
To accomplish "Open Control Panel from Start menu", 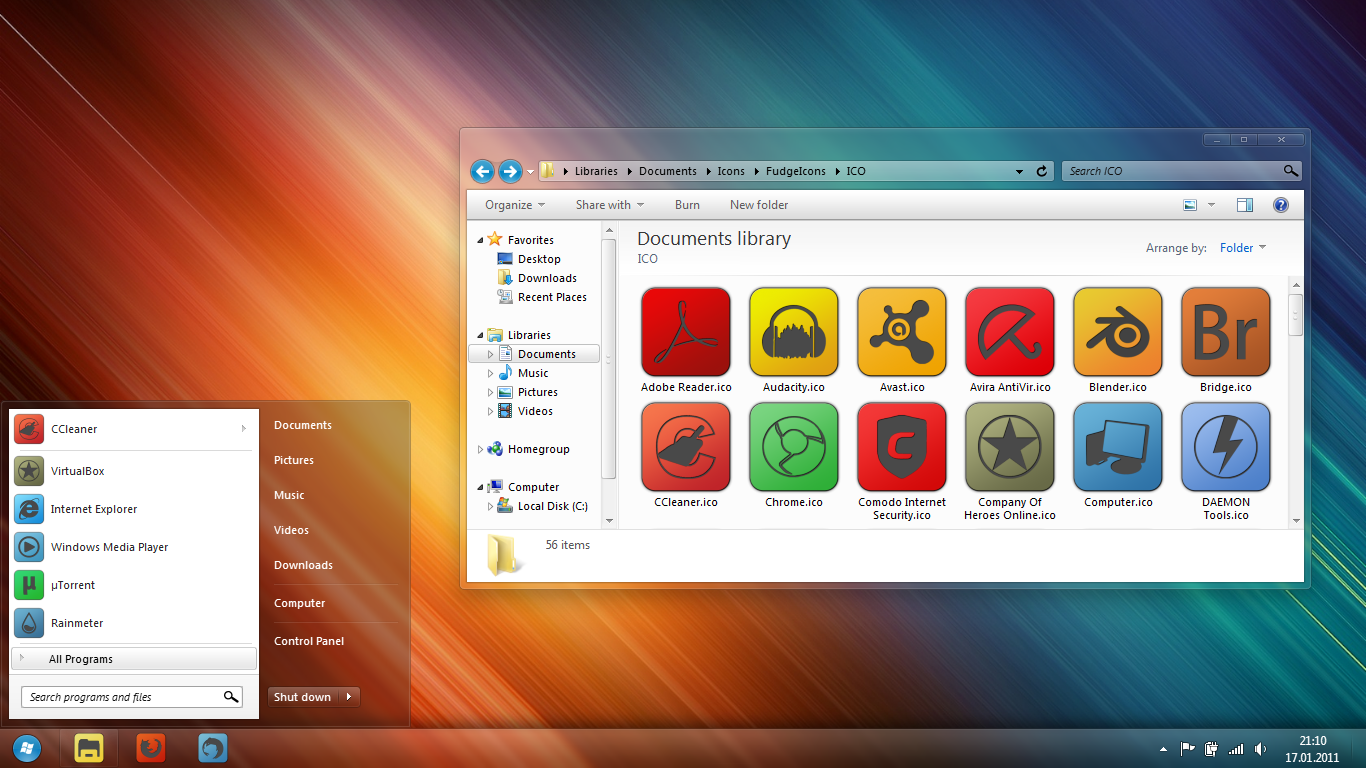I will pyautogui.click(x=309, y=641).
